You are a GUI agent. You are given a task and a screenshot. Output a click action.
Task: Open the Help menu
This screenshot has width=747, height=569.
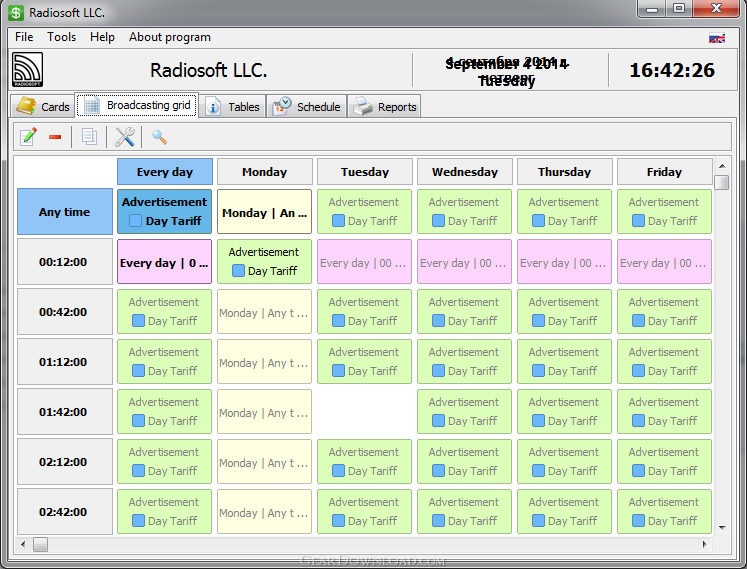tap(102, 37)
